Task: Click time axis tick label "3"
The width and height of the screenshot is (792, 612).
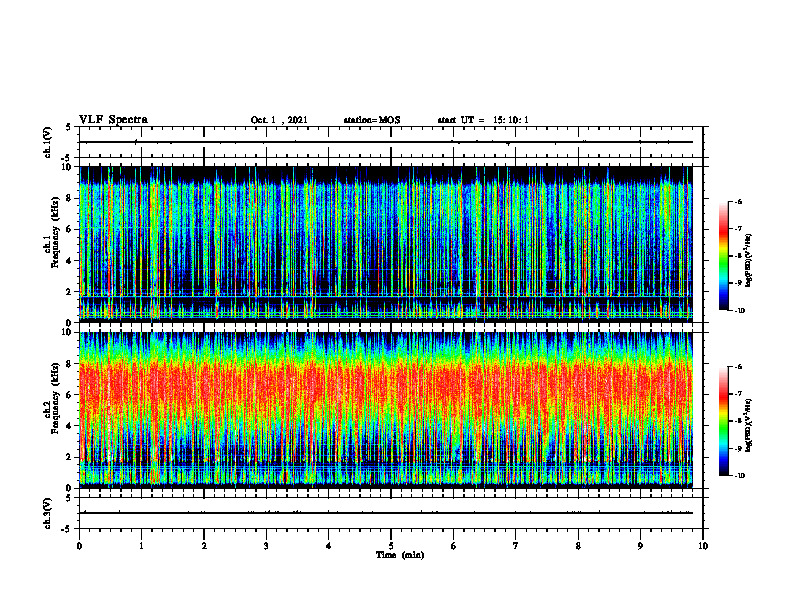Action: point(266,546)
